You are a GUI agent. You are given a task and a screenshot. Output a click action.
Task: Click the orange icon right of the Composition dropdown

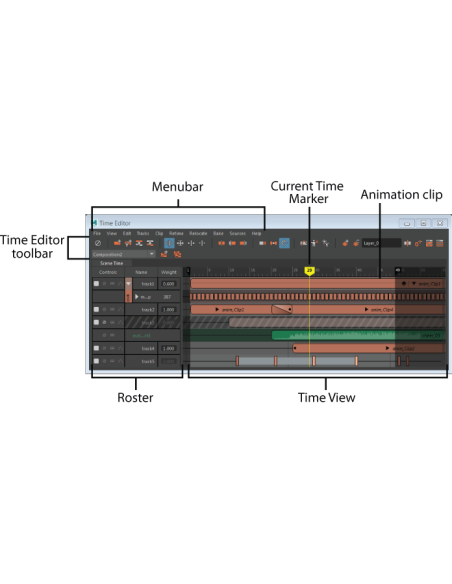coord(164,254)
